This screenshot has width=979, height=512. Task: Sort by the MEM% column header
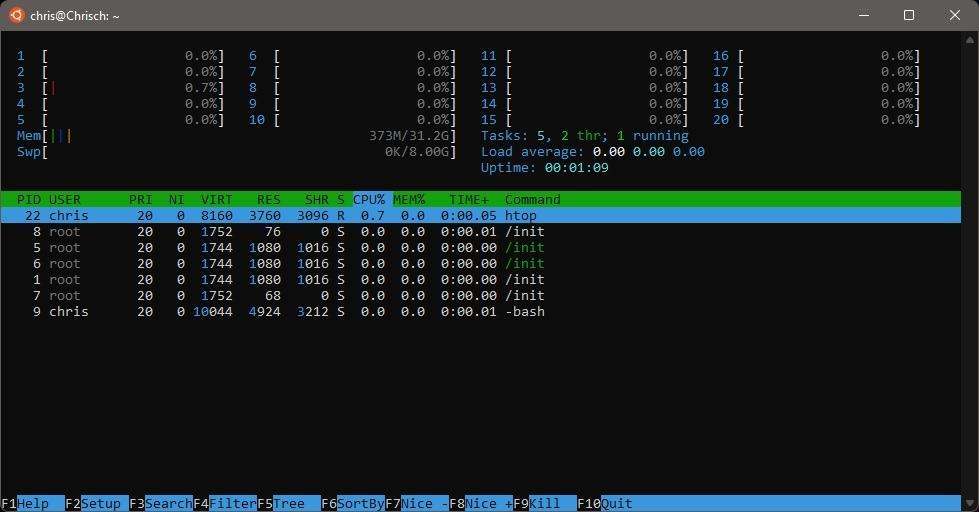point(409,199)
